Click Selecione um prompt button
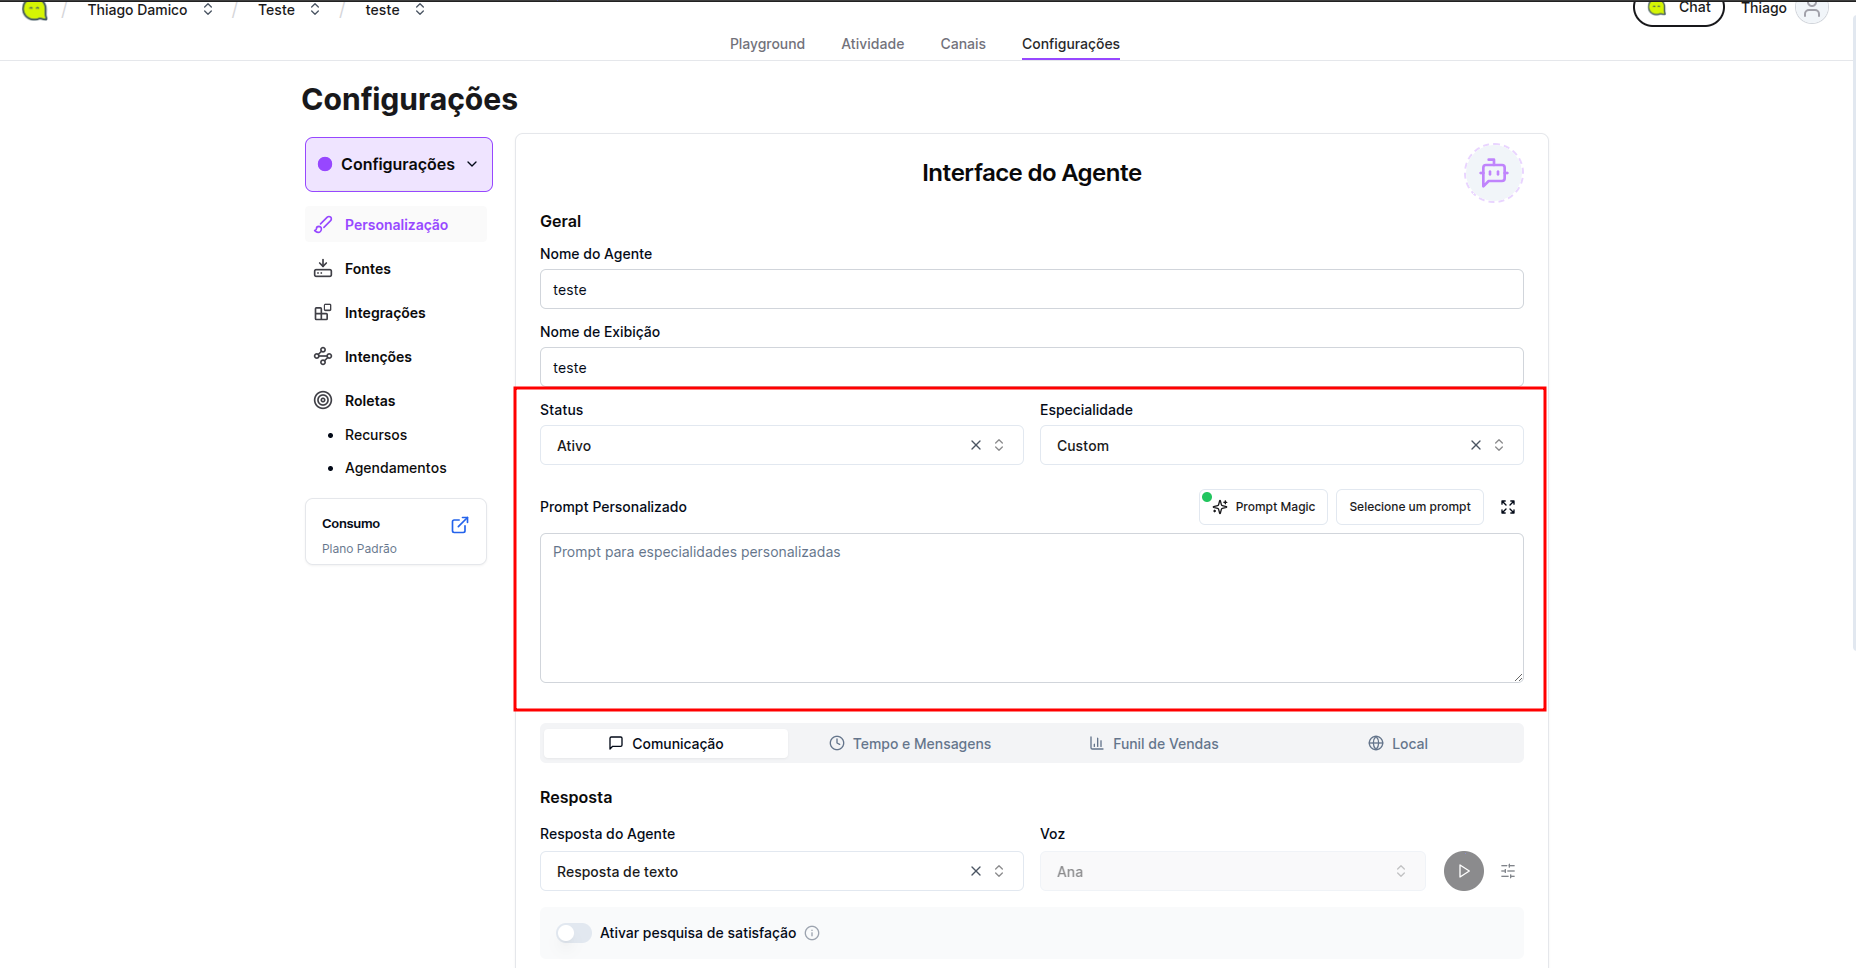 coord(1409,507)
